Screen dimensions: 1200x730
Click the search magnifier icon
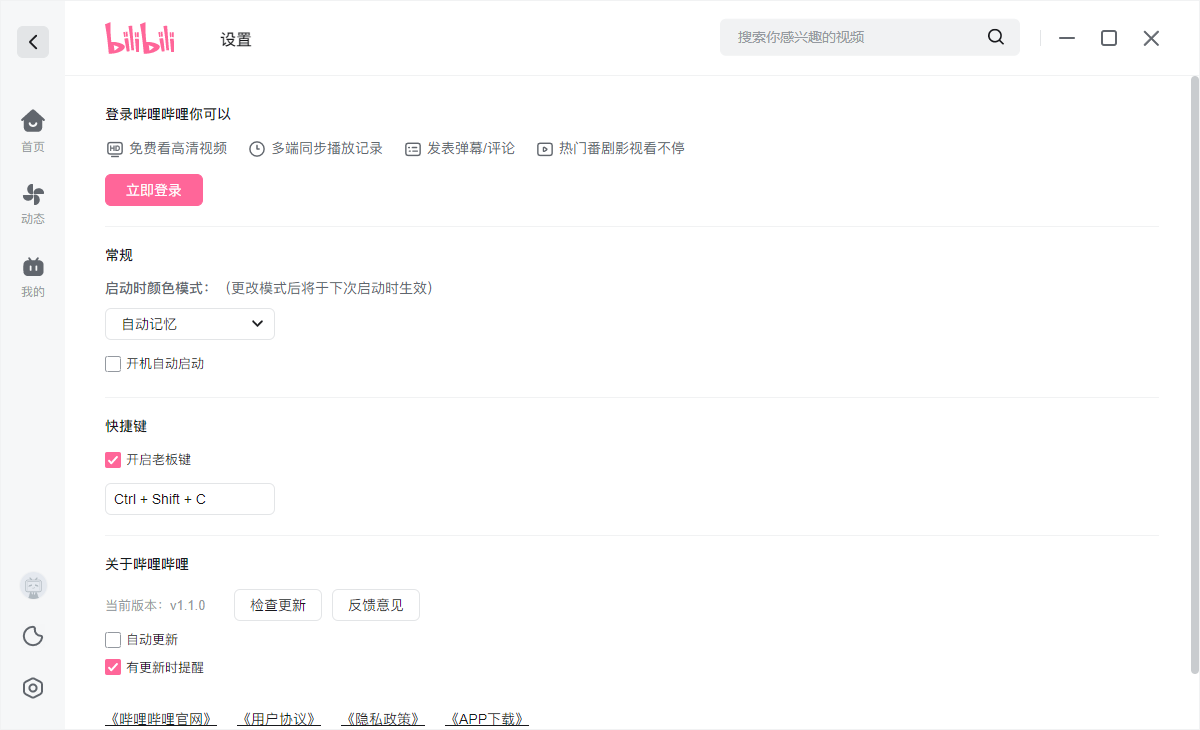[995, 36]
